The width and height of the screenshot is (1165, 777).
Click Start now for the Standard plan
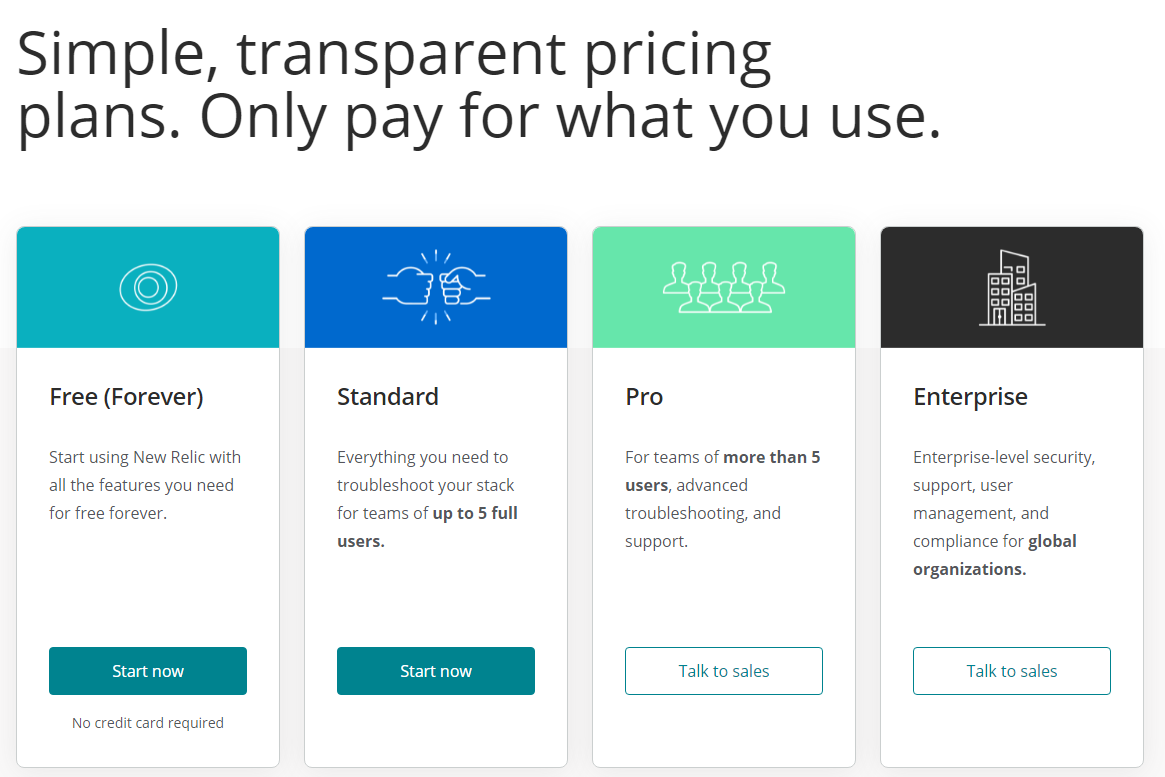(435, 671)
